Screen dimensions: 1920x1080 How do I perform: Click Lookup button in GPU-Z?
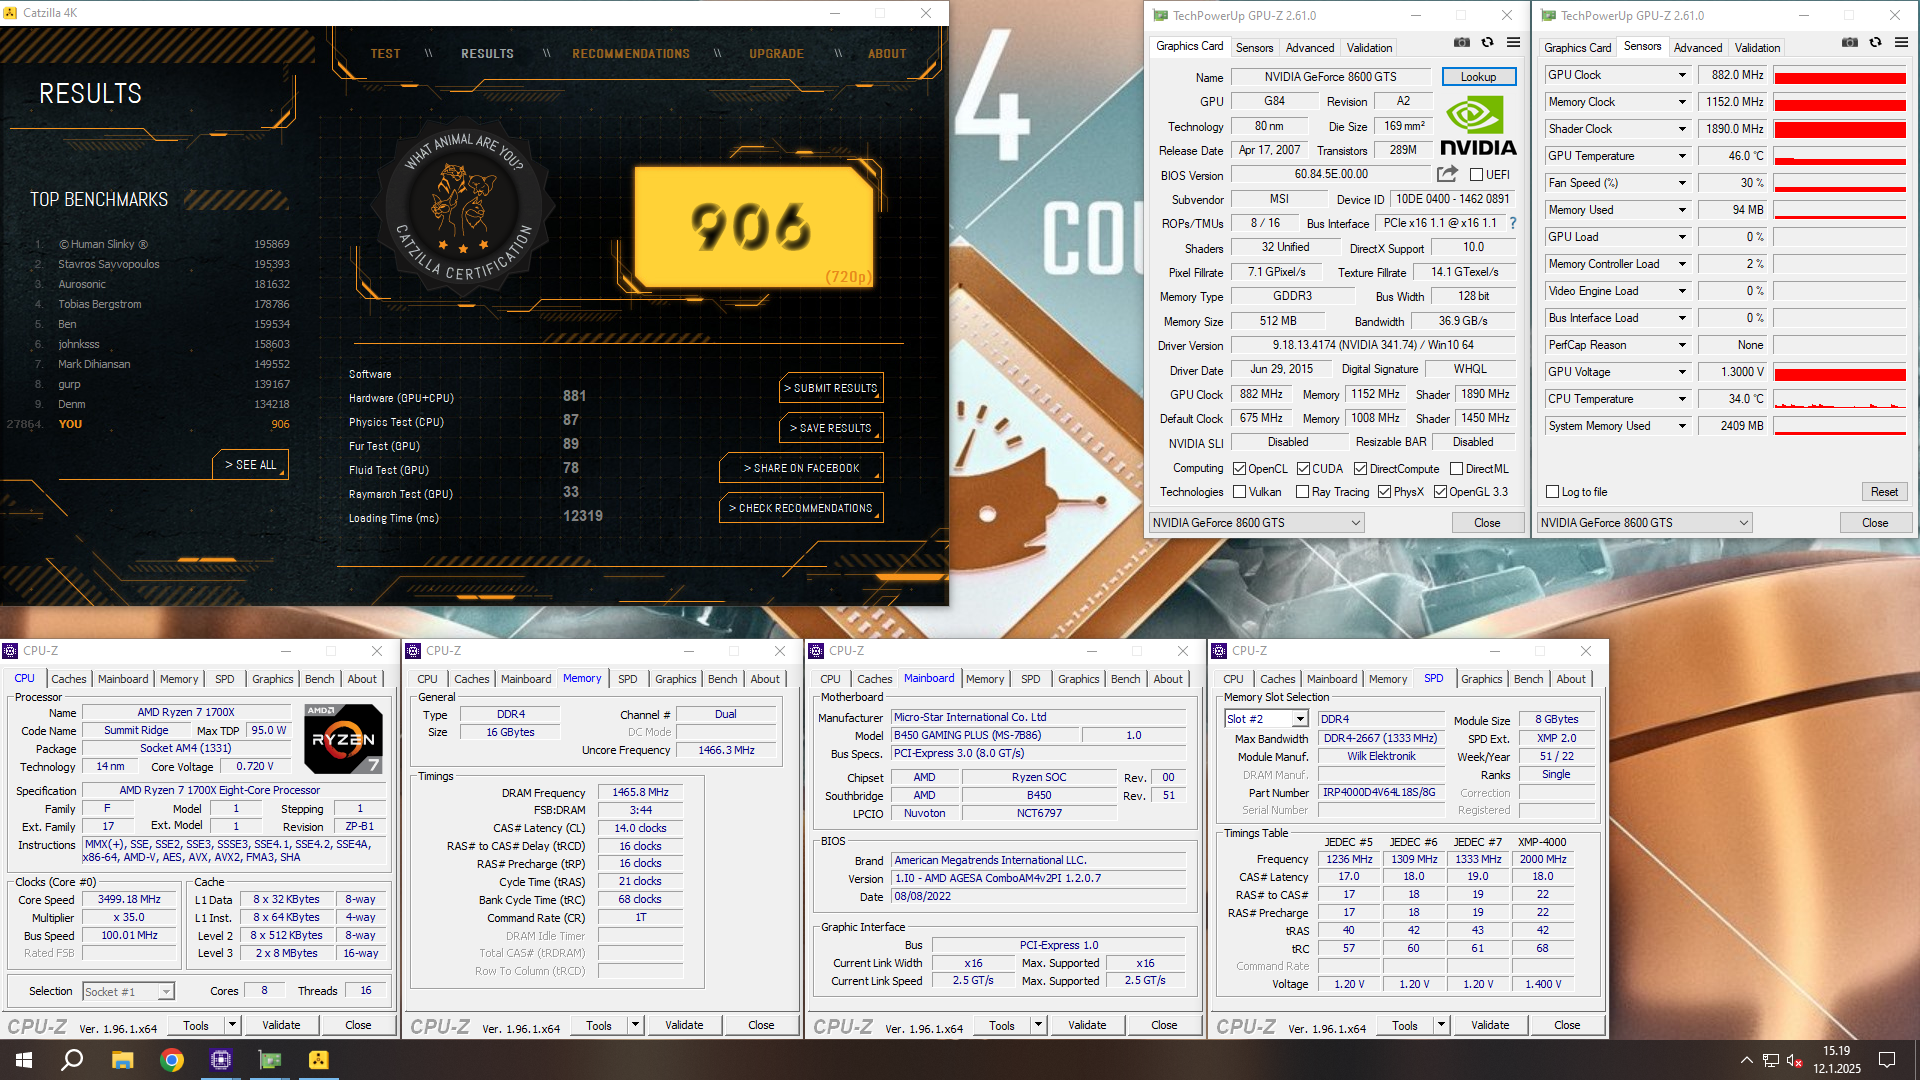pos(1478,76)
